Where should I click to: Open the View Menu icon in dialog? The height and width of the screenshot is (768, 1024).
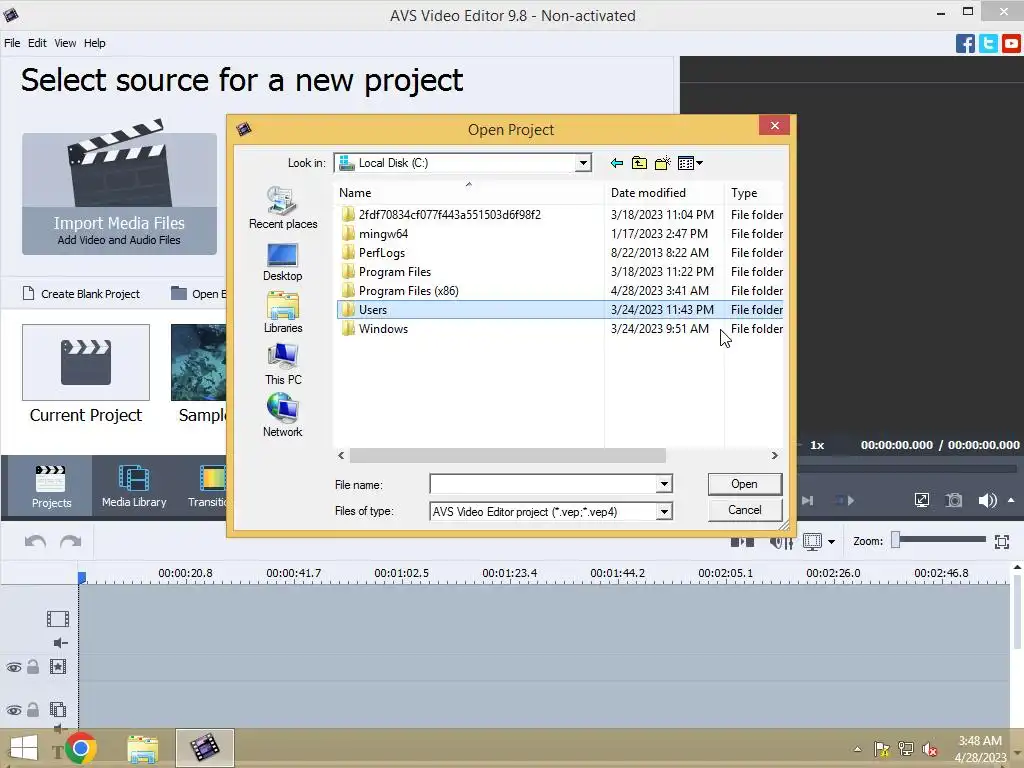coord(690,163)
